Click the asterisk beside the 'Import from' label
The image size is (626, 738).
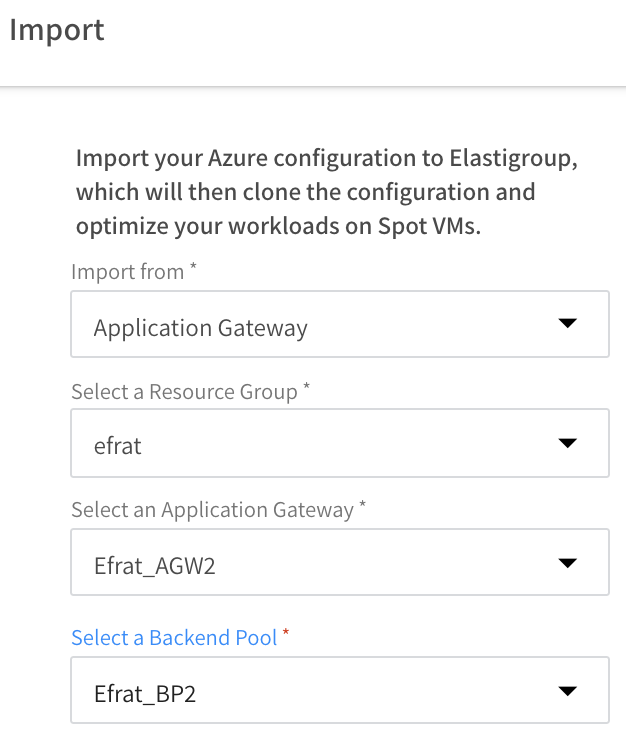tap(193, 269)
